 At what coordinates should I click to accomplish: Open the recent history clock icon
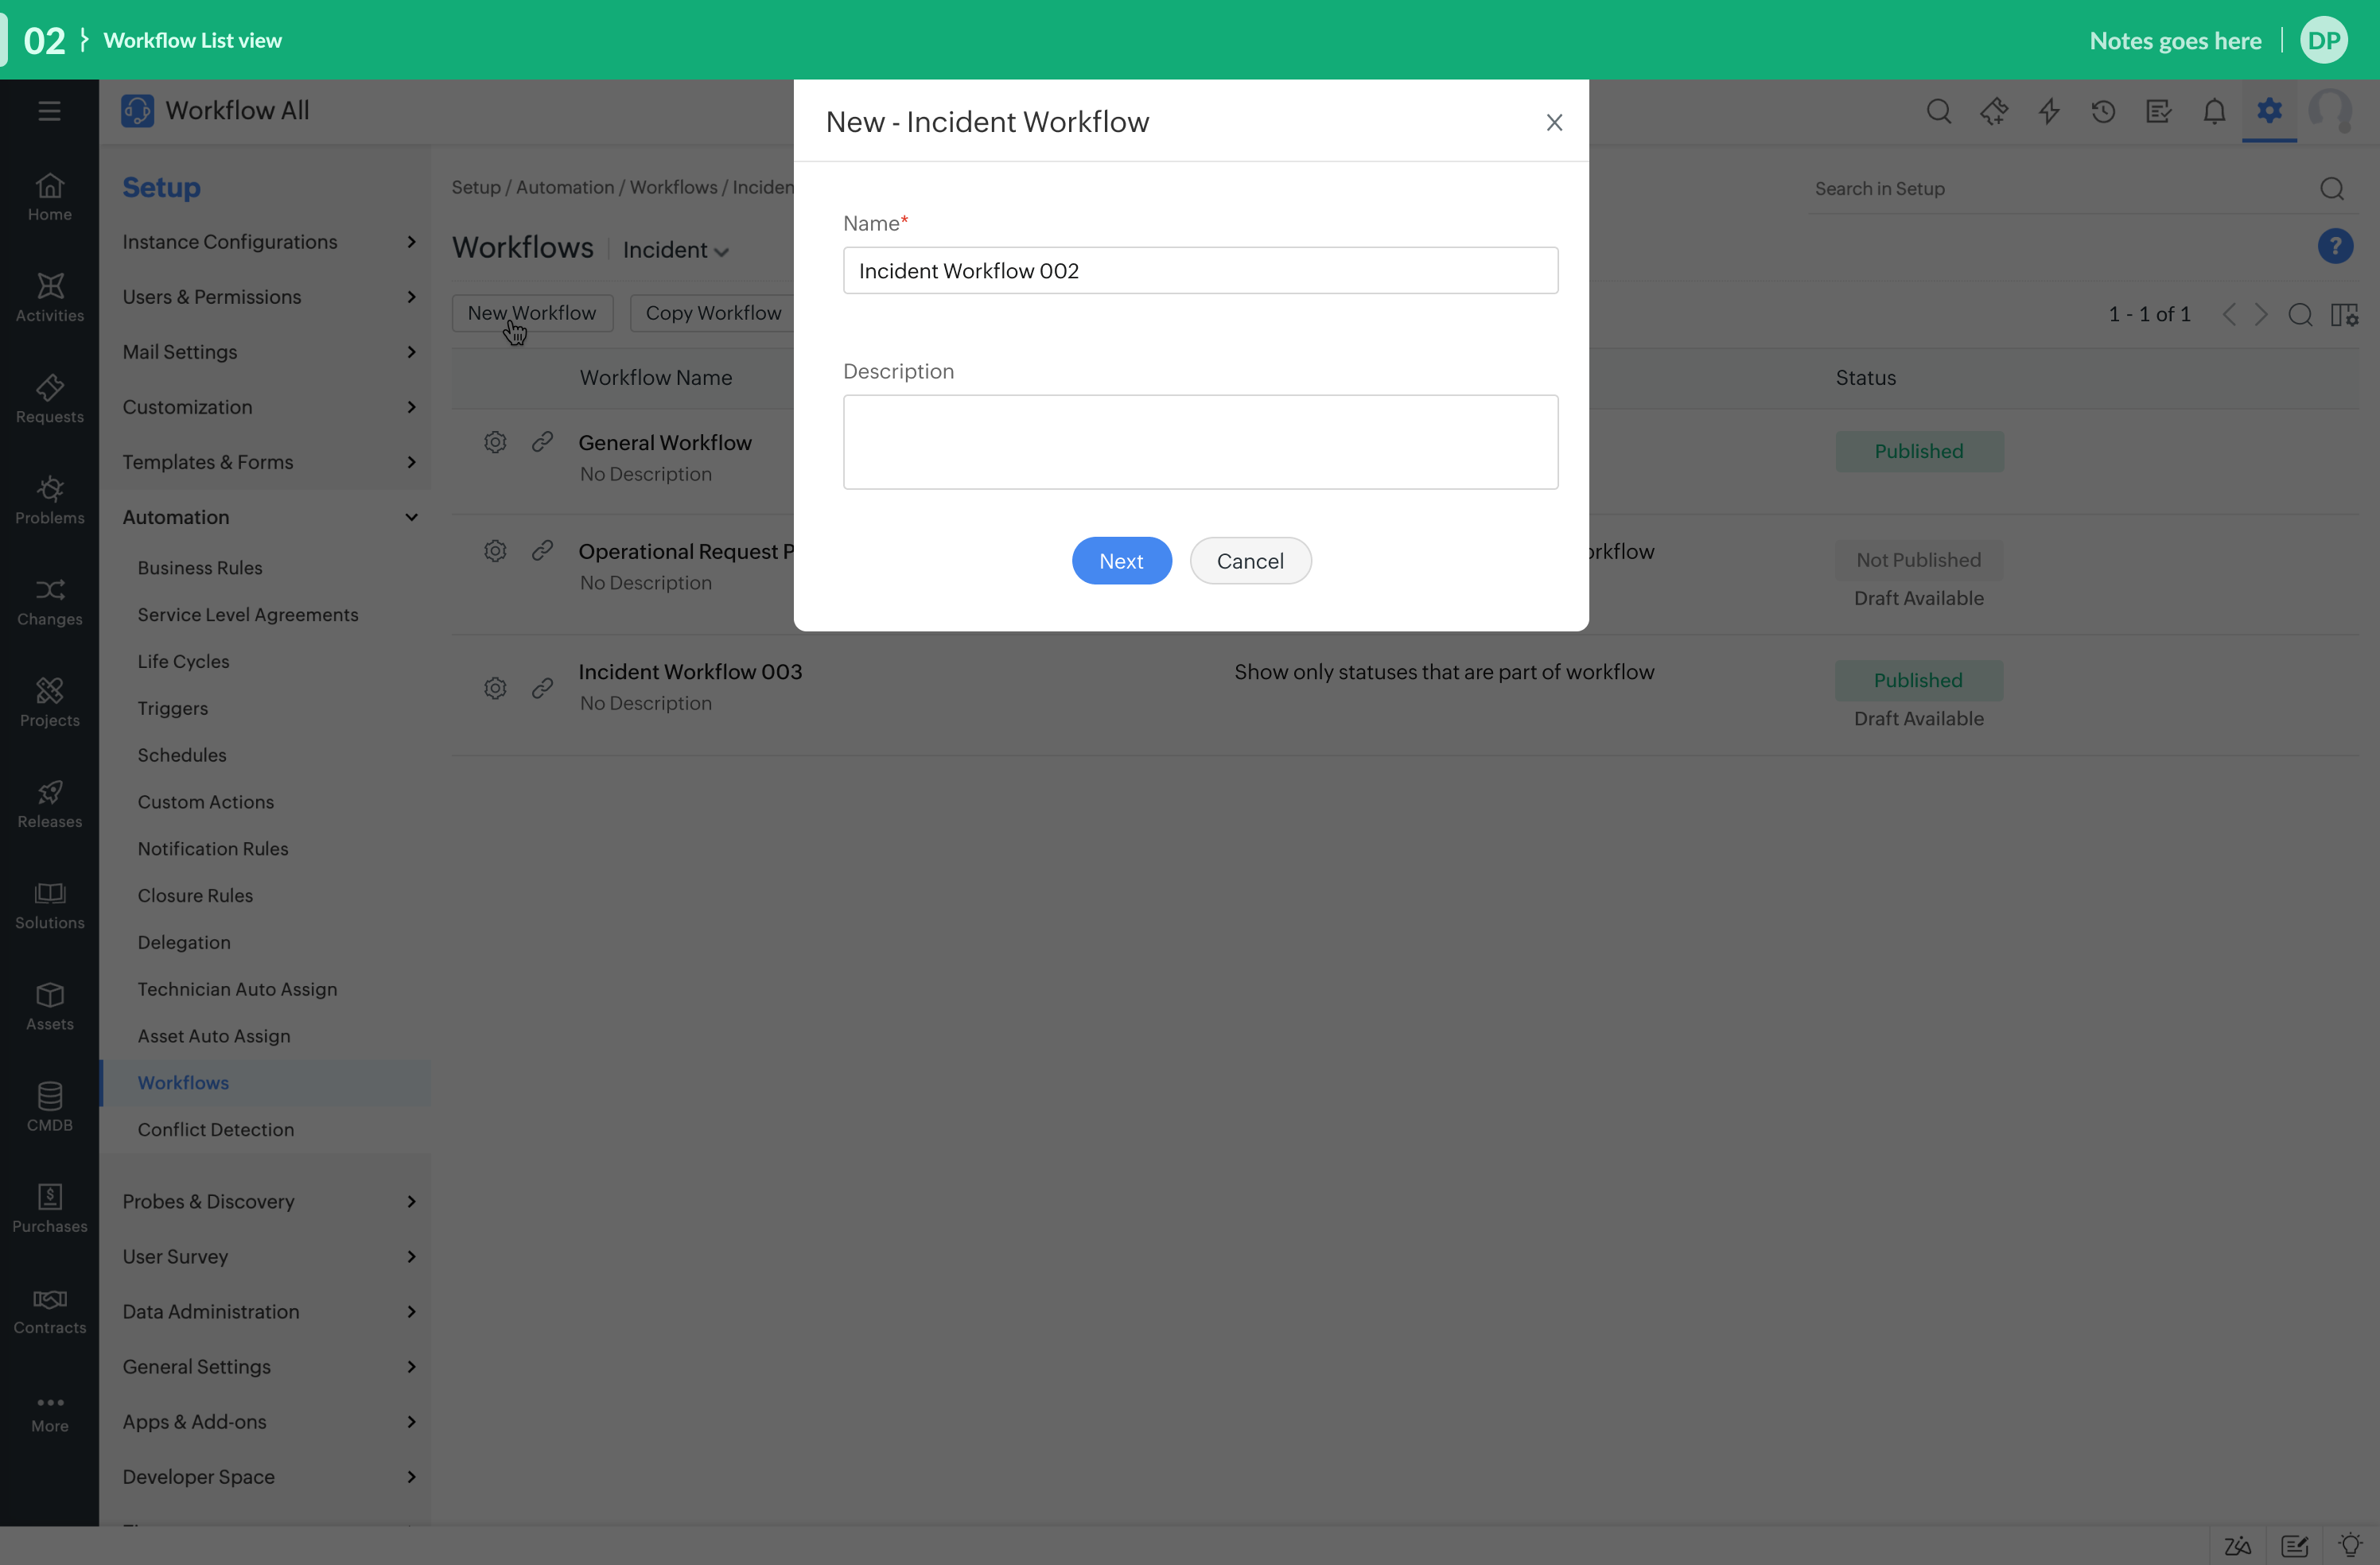pos(2103,111)
